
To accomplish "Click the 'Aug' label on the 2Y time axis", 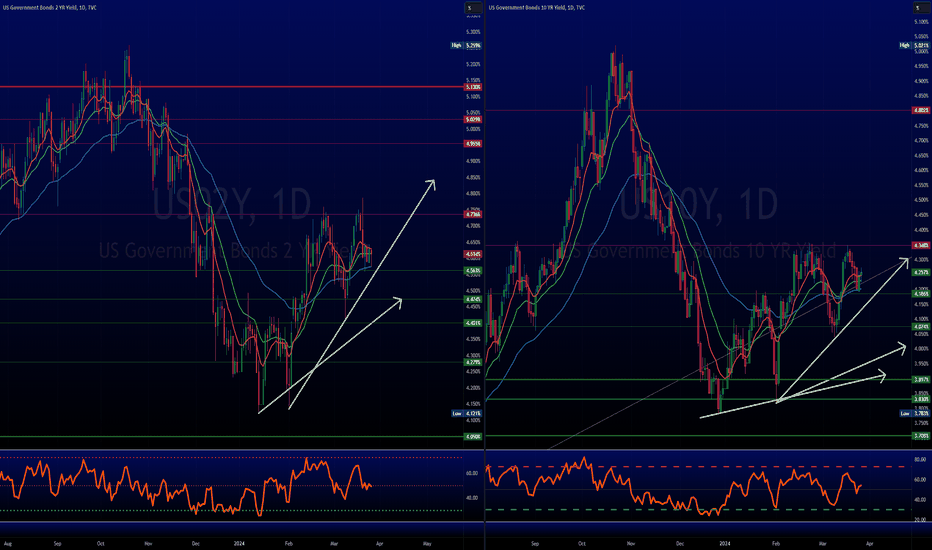I will click(8, 543).
